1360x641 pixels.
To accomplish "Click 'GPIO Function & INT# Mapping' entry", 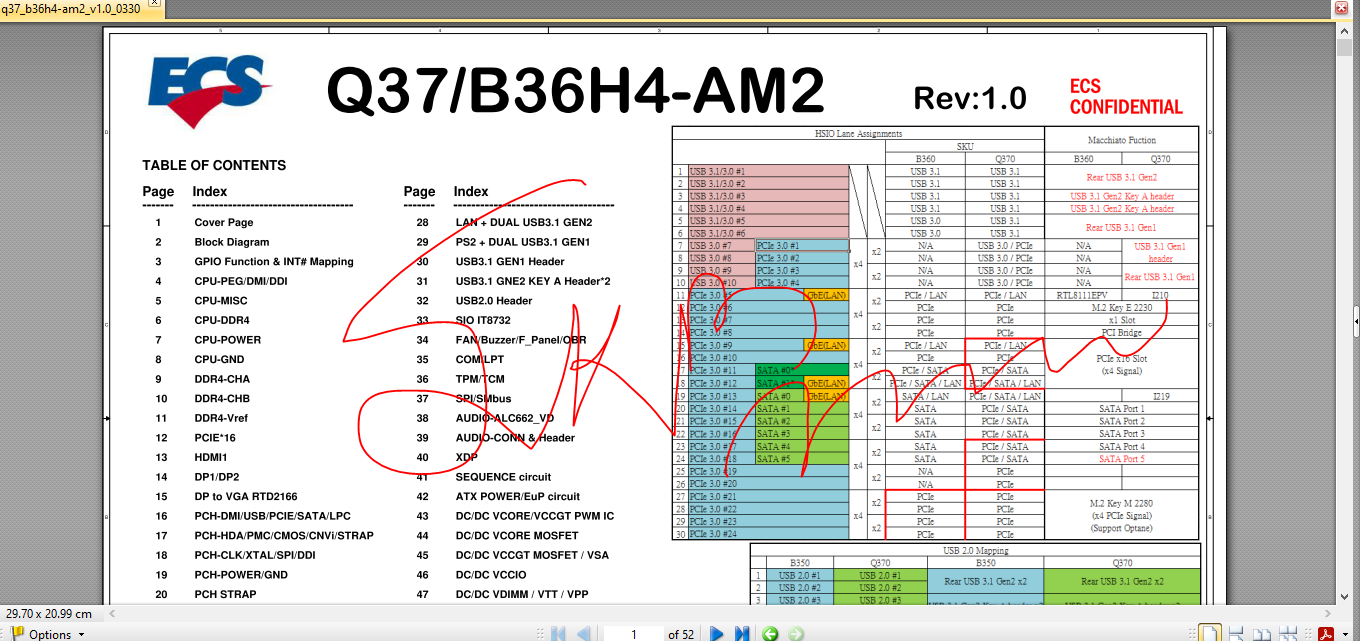I will 274,262.
